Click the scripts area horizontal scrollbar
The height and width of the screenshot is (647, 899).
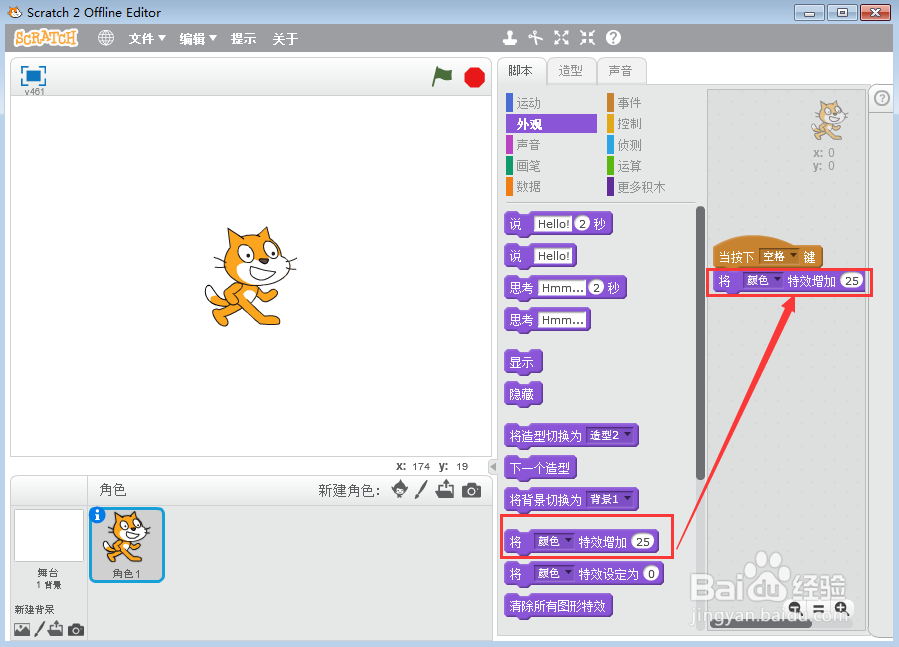coord(760,623)
